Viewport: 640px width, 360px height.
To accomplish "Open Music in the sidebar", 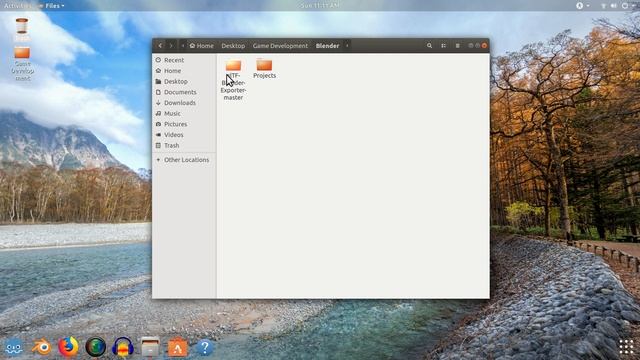I will point(184,113).
